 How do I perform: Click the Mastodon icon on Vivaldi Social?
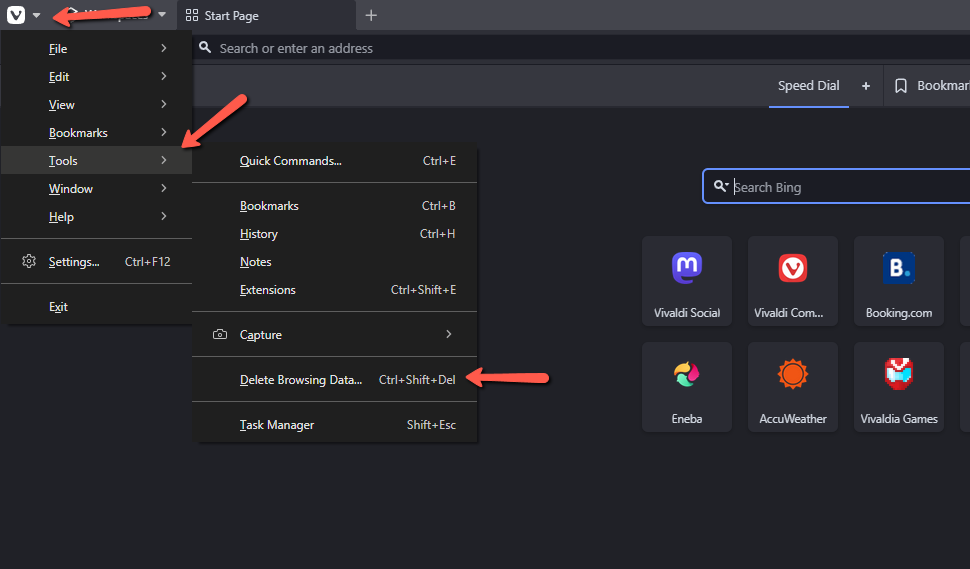point(687,268)
